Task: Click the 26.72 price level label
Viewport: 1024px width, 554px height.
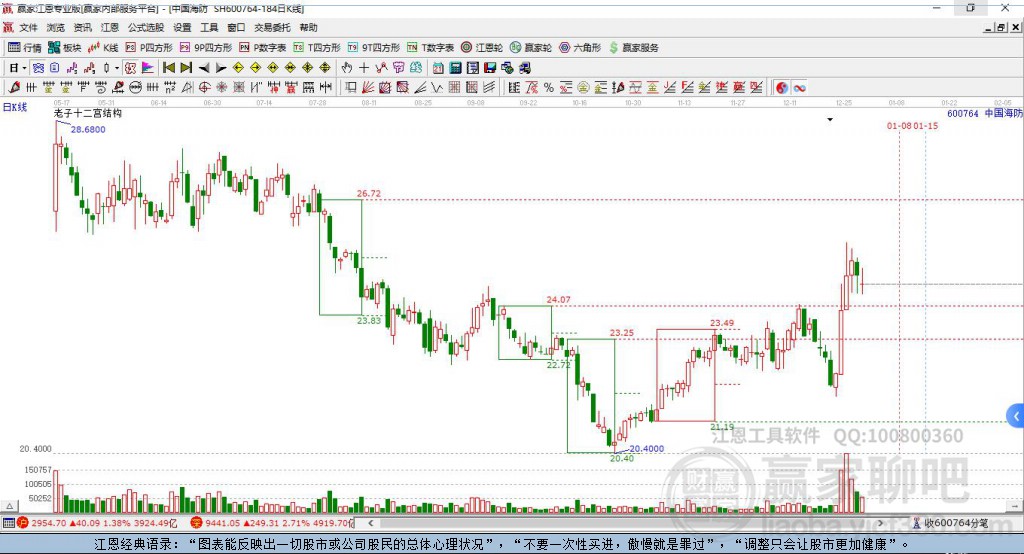Action: (368, 193)
